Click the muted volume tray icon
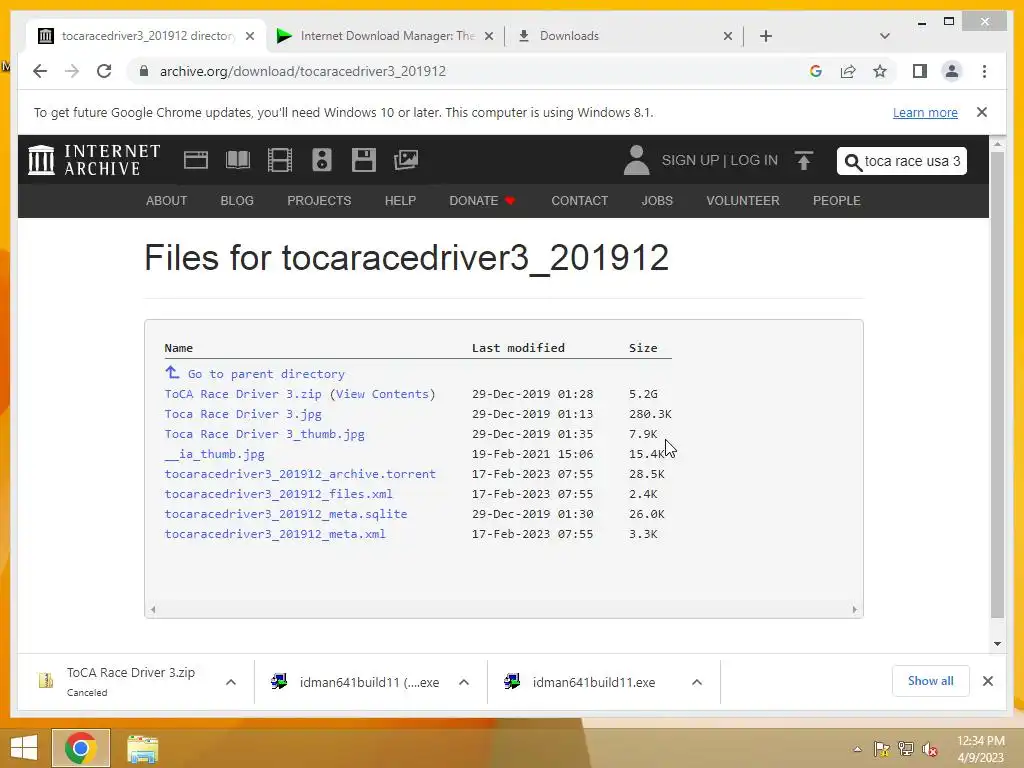This screenshot has width=1024, height=768. [x=930, y=749]
